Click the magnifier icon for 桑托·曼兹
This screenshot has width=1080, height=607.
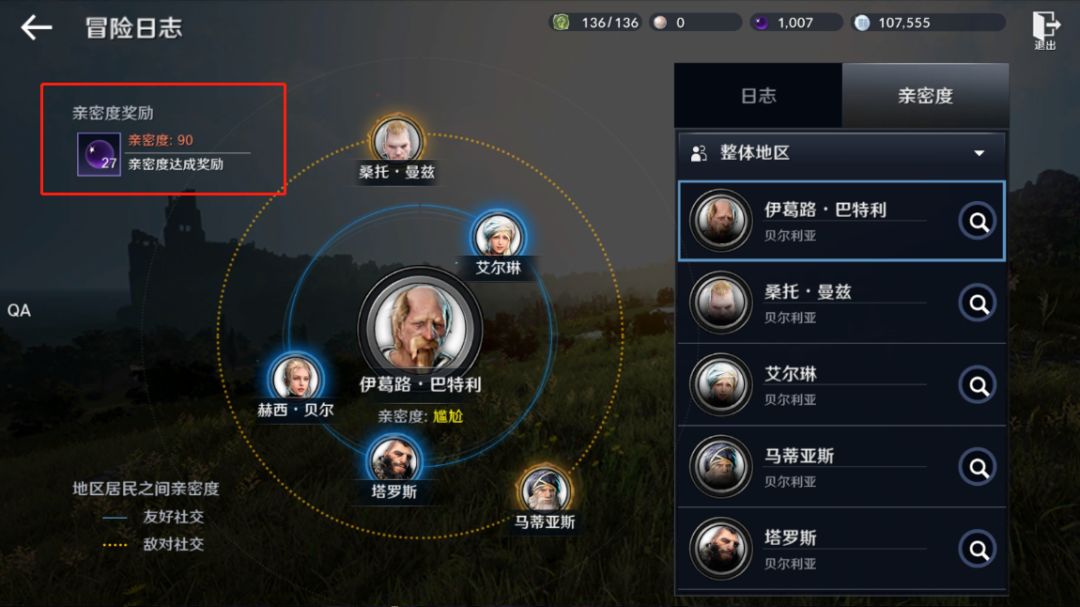[977, 303]
